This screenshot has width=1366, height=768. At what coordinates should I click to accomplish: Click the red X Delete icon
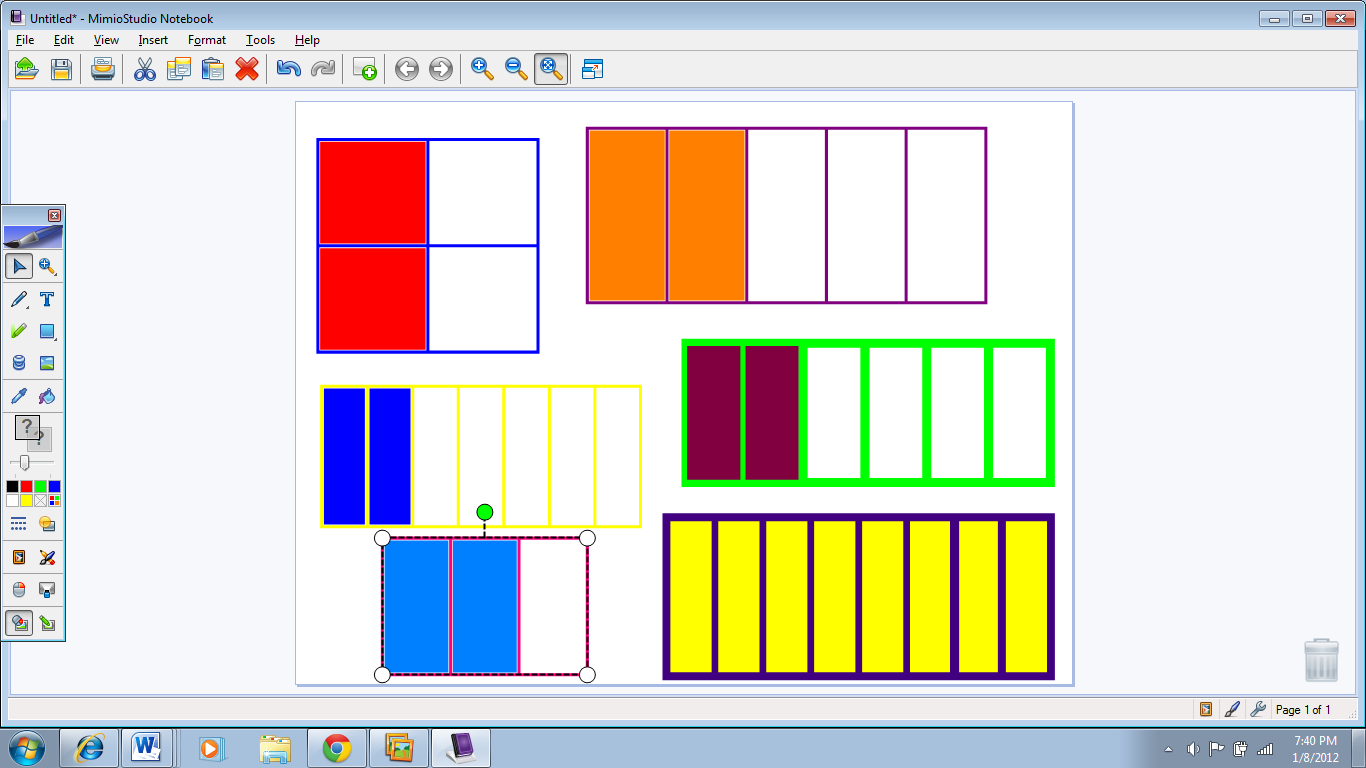pos(247,69)
